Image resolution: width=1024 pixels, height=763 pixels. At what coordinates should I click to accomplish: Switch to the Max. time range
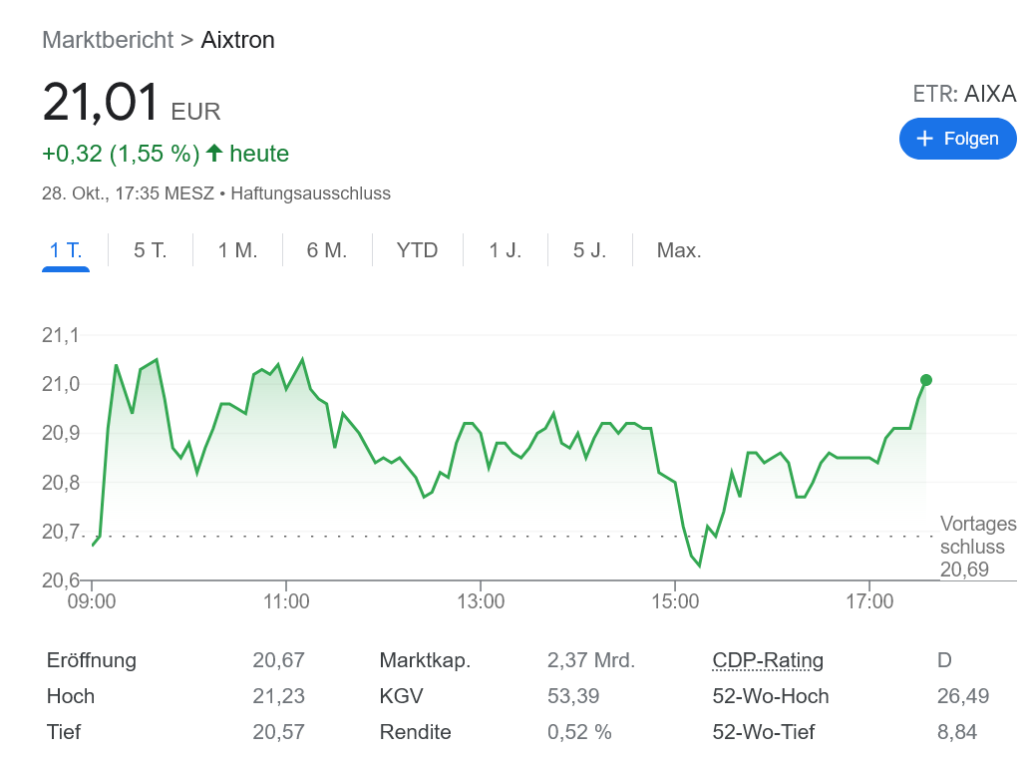click(x=679, y=250)
